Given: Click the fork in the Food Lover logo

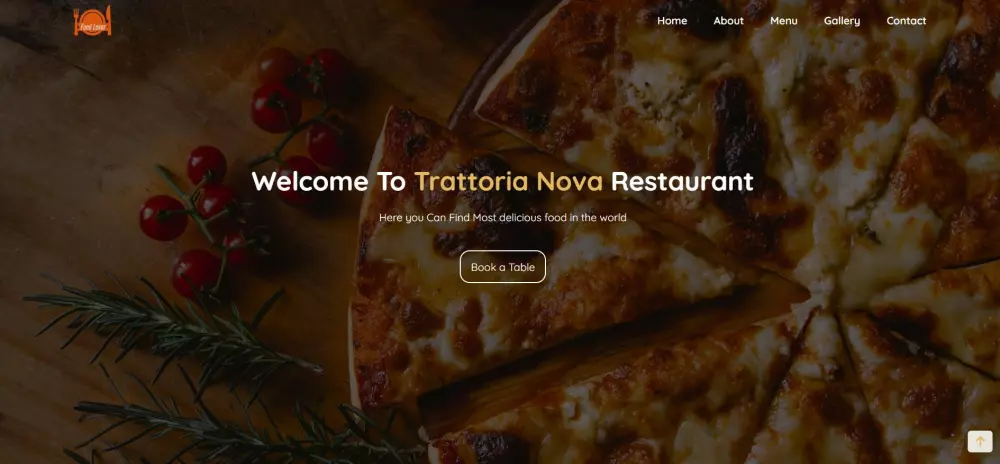Looking at the screenshot, I should click(77, 20).
